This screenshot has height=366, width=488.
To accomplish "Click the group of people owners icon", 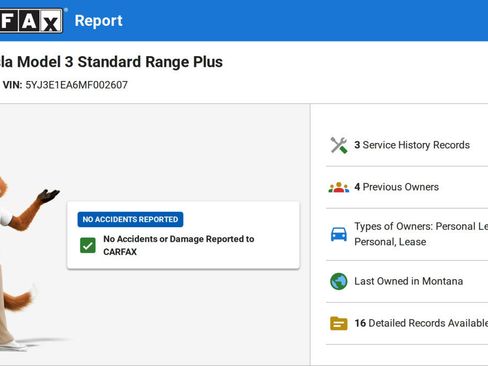I will tap(339, 187).
